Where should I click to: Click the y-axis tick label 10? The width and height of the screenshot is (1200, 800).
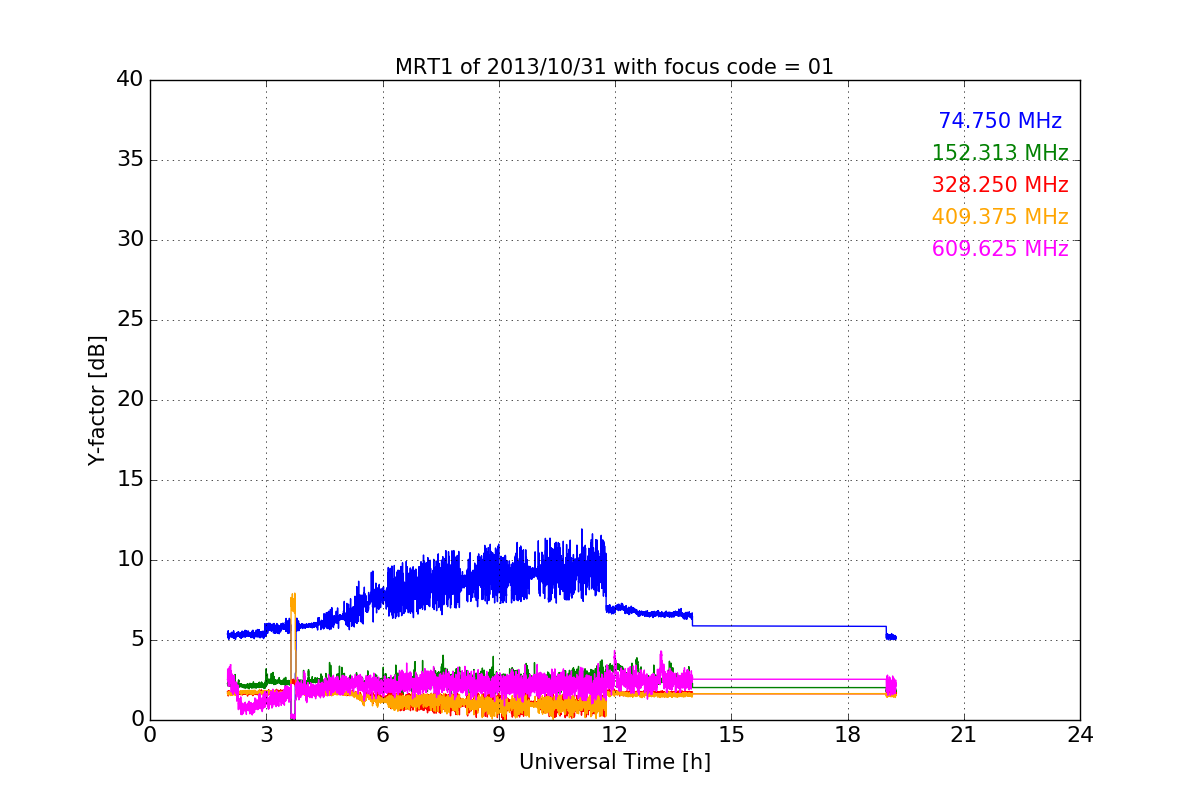click(130, 560)
